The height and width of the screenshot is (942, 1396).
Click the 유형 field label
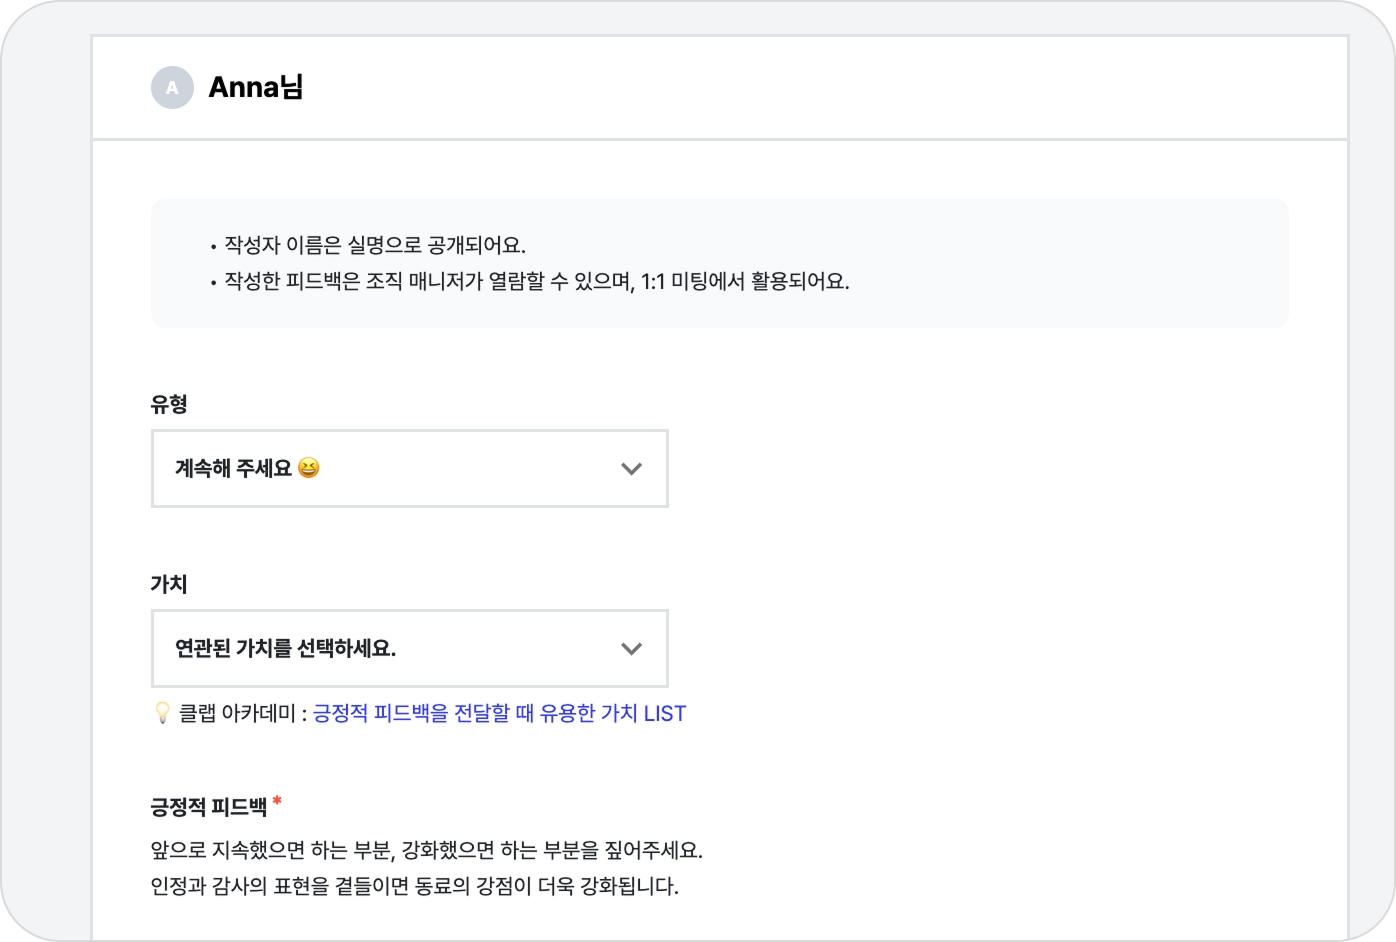169,404
